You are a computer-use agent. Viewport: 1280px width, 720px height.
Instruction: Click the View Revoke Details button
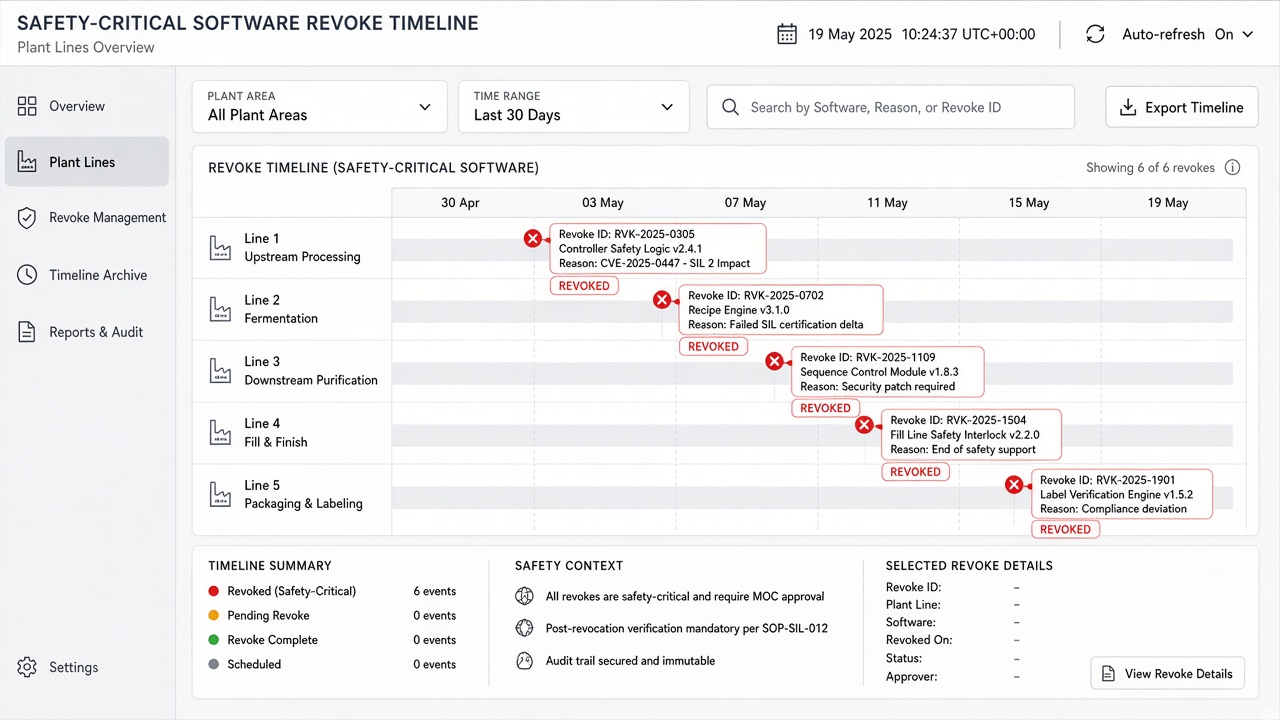point(1167,674)
